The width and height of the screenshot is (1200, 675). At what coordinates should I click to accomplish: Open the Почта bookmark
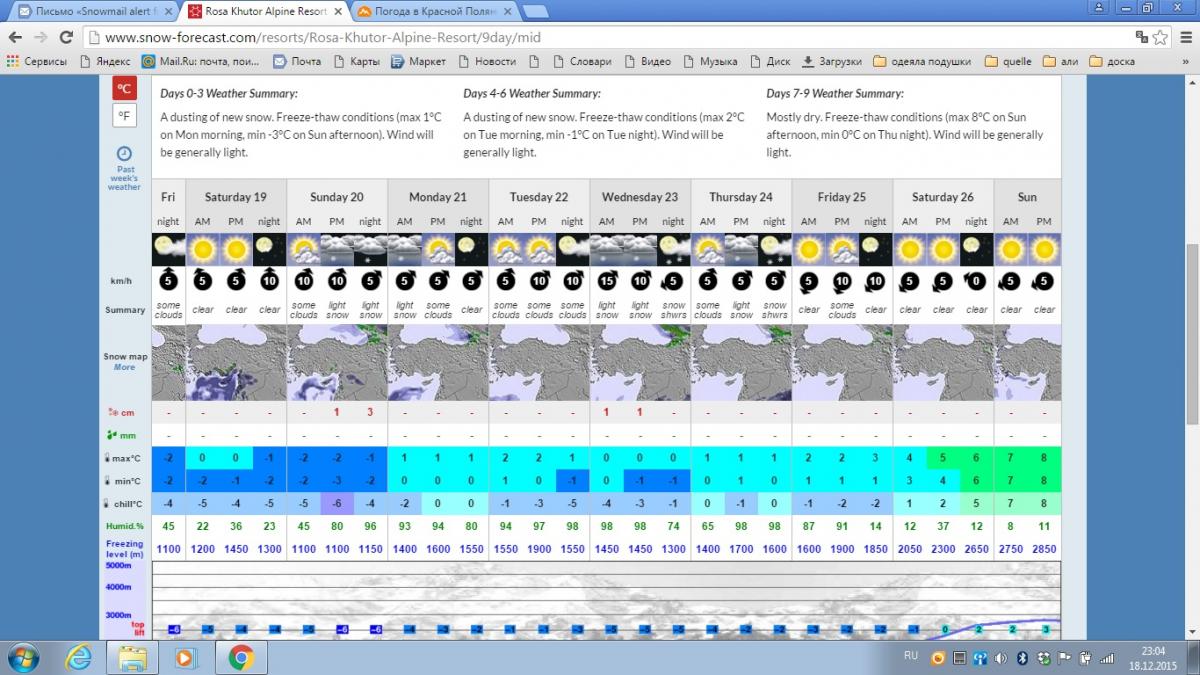point(297,61)
